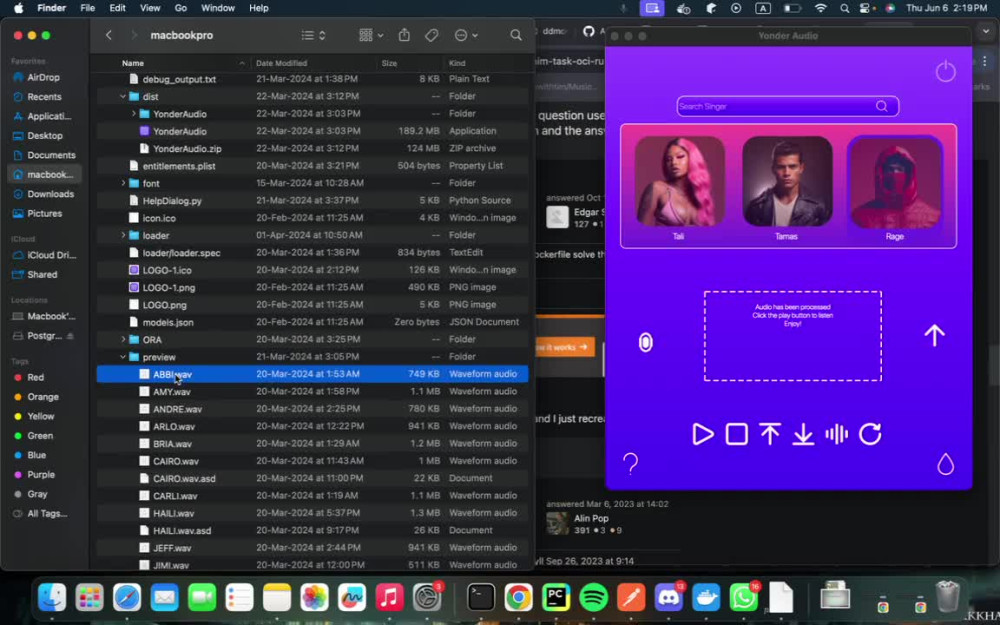This screenshot has height=625, width=1000.
Task: Click the Red tag in the sidebar
Action: (35, 377)
